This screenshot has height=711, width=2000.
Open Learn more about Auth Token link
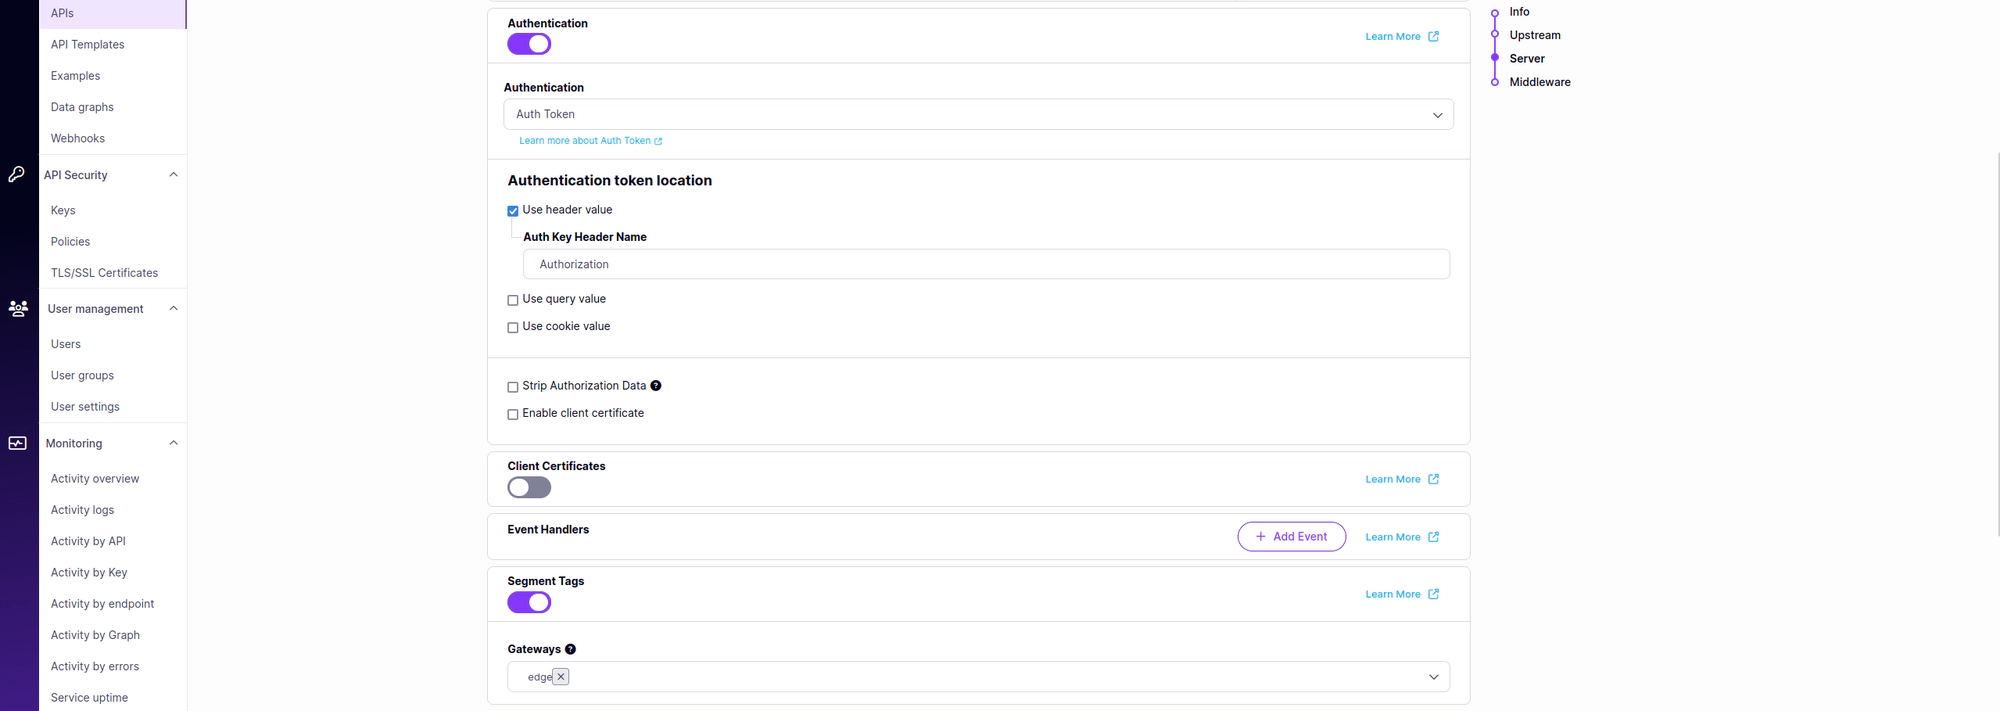click(x=590, y=141)
